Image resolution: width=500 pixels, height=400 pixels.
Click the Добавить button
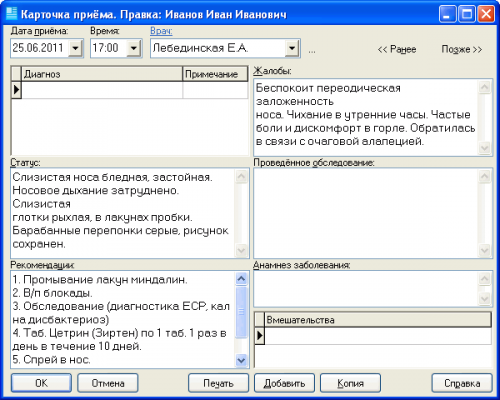pyautogui.click(x=284, y=383)
